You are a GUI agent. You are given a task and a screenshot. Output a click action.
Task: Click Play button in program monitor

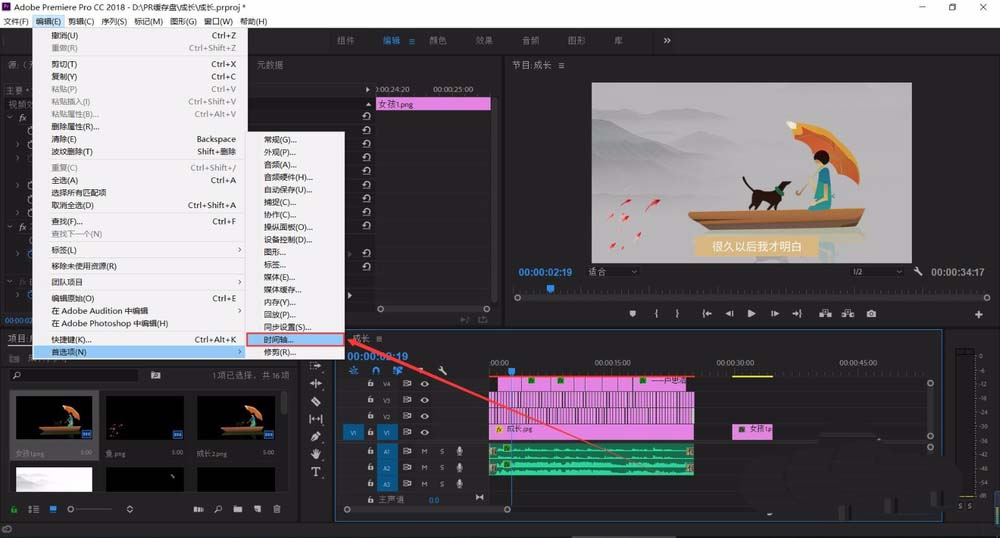click(751, 314)
